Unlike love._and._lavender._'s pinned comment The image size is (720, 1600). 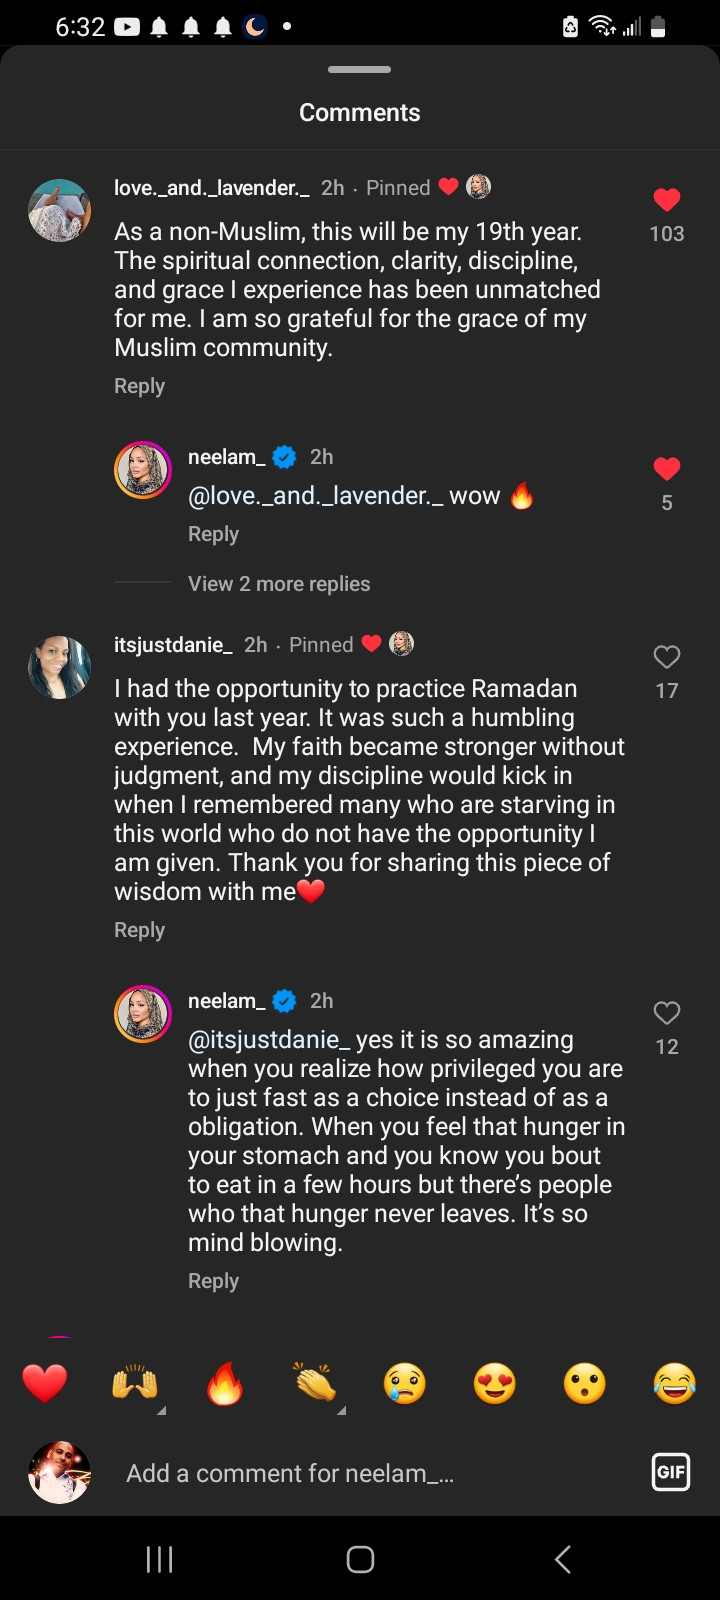pos(666,200)
